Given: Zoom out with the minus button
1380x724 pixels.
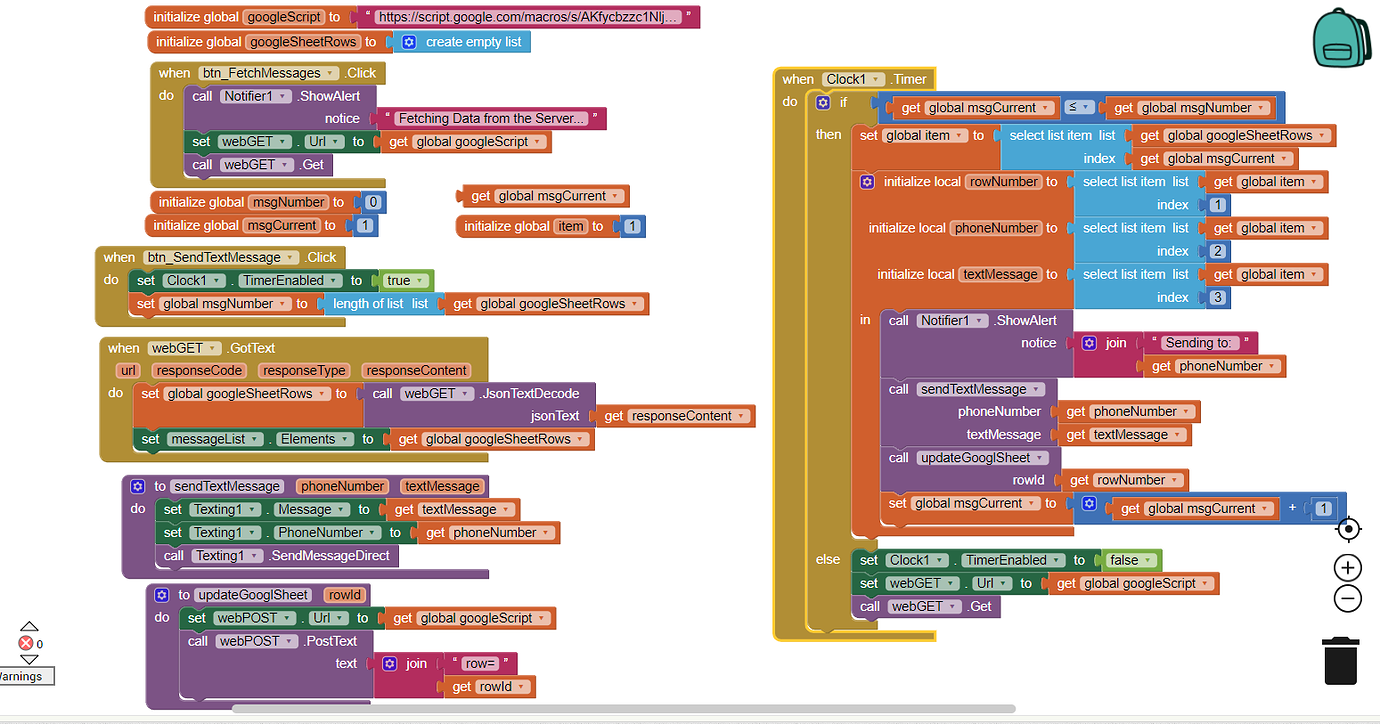Looking at the screenshot, I should [1348, 598].
